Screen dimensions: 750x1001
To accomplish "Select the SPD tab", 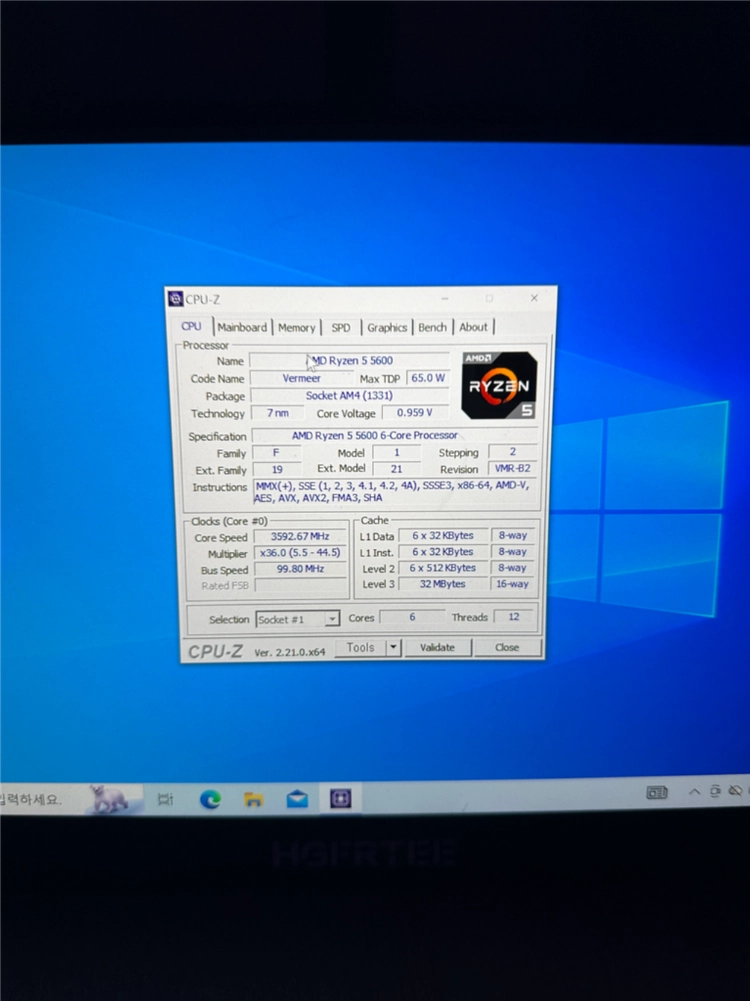I will [x=341, y=327].
